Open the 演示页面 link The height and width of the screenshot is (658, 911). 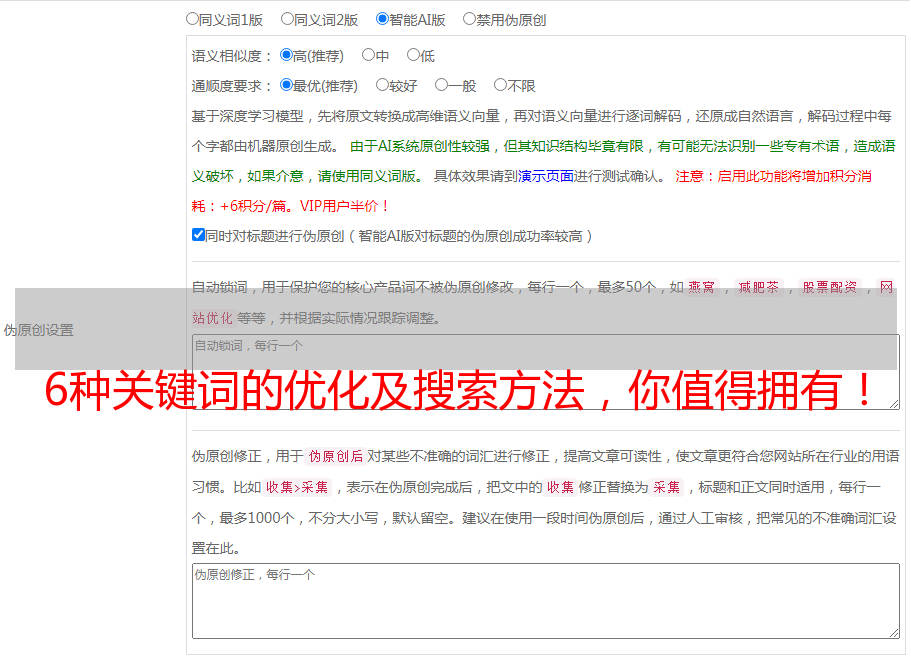click(x=546, y=176)
